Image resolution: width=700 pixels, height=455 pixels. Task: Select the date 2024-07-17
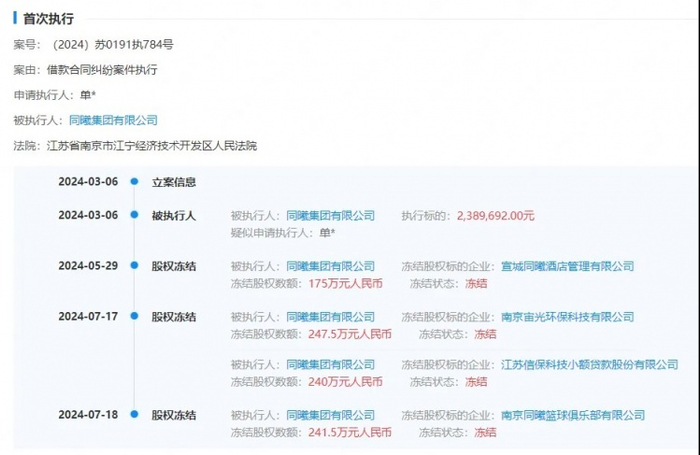point(88,317)
